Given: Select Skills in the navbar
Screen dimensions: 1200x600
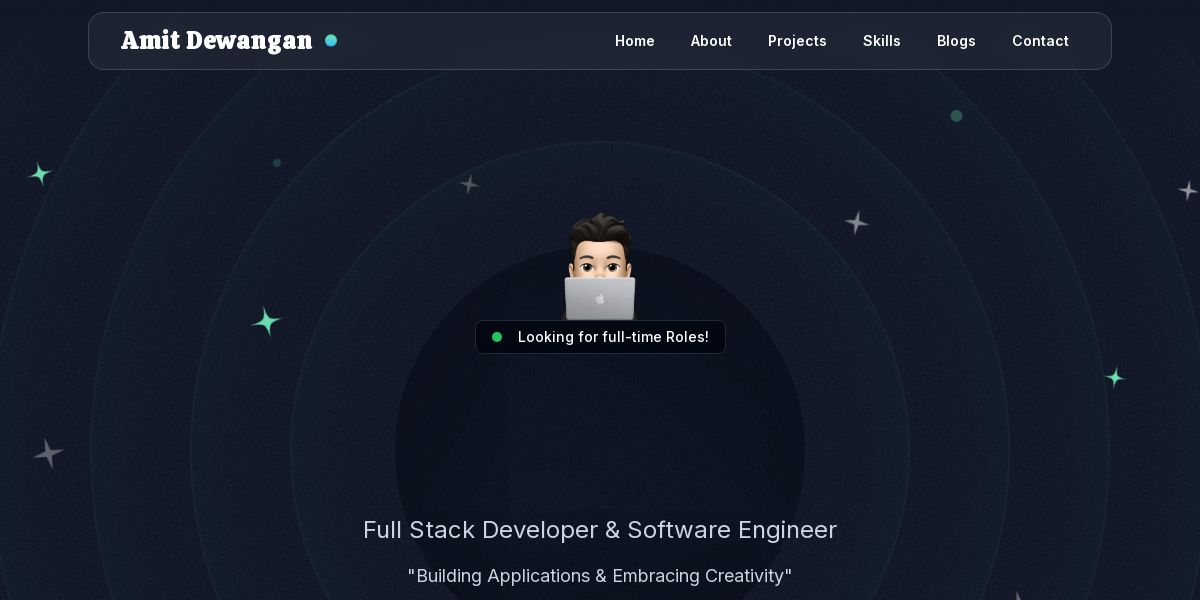Looking at the screenshot, I should coord(882,41).
